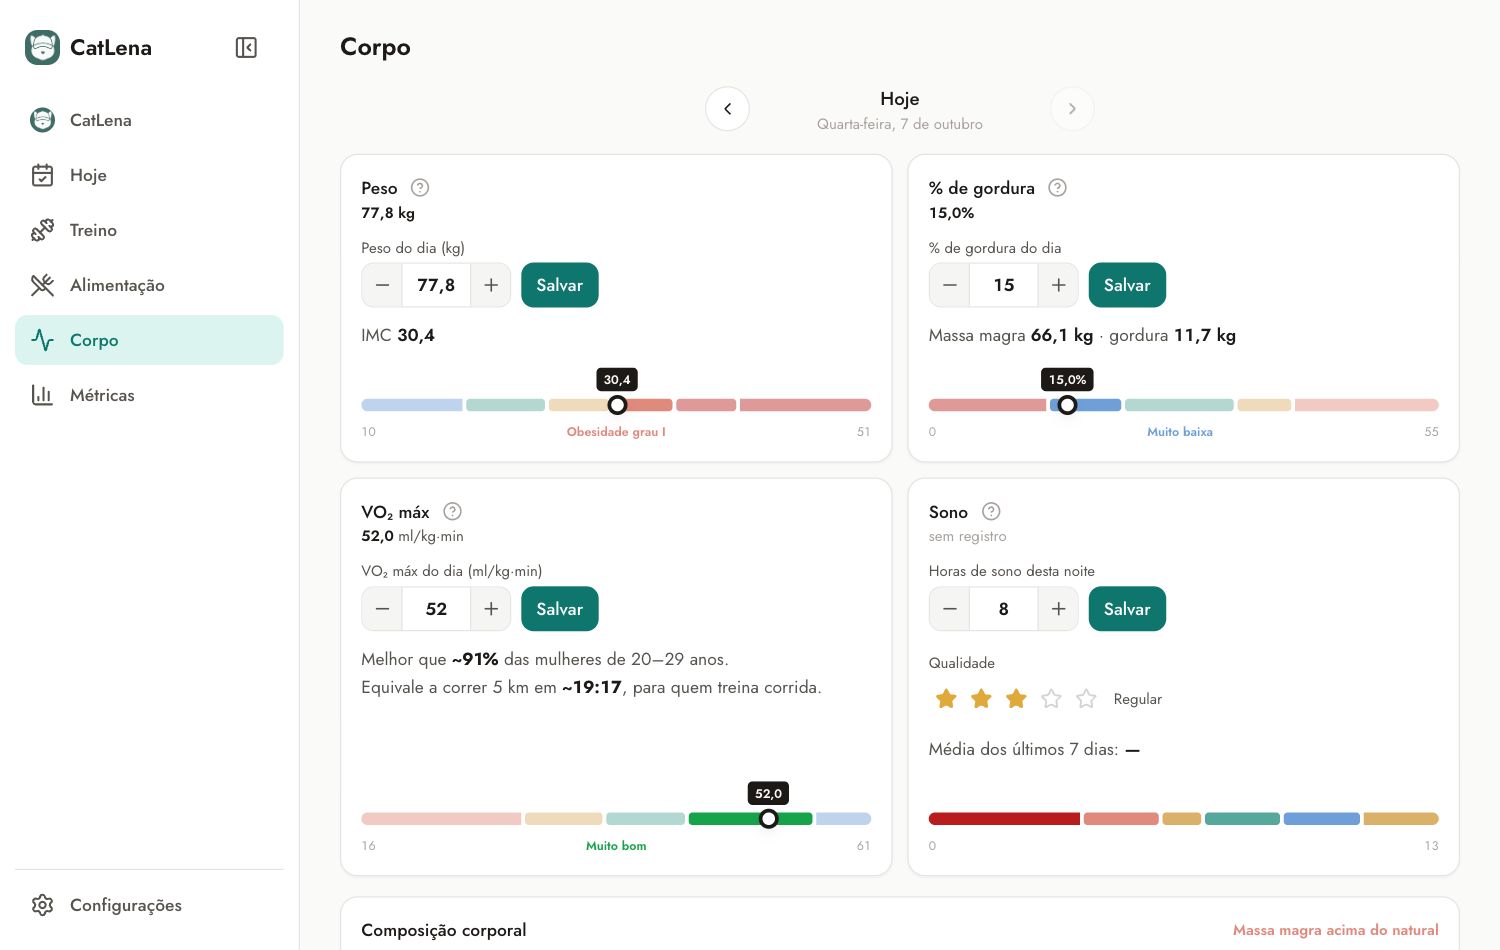Image resolution: width=1500 pixels, height=950 pixels.
Task: Open the Configurações gear item
Action: point(149,905)
